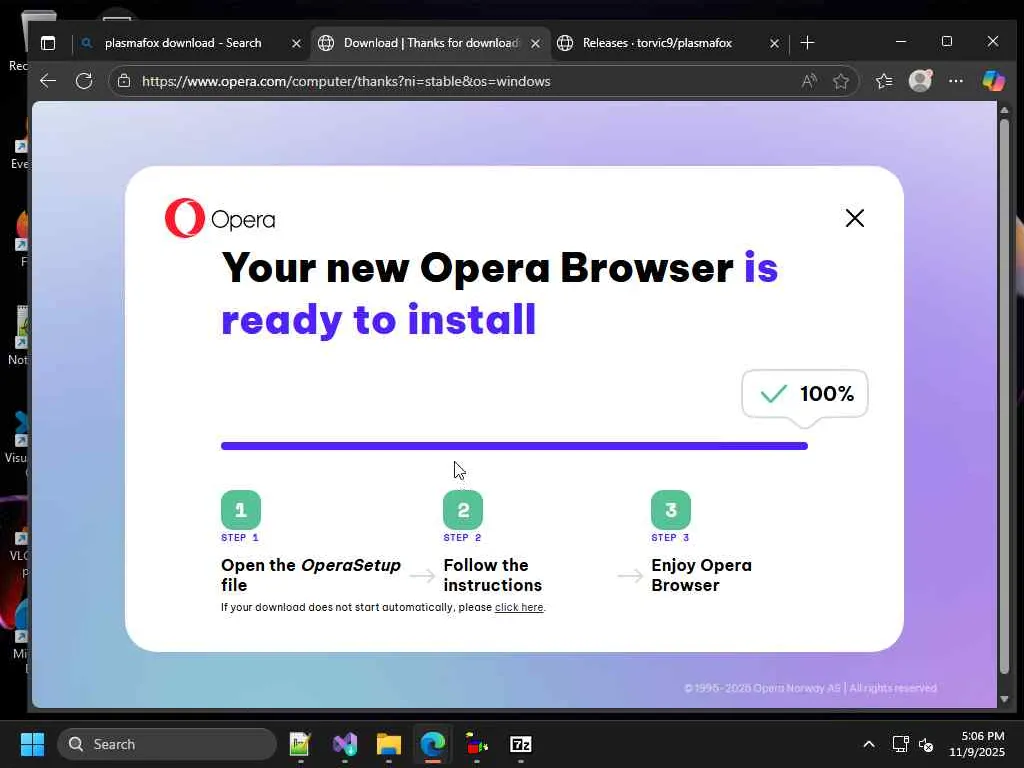Show hidden system tray icons

pyautogui.click(x=869, y=744)
